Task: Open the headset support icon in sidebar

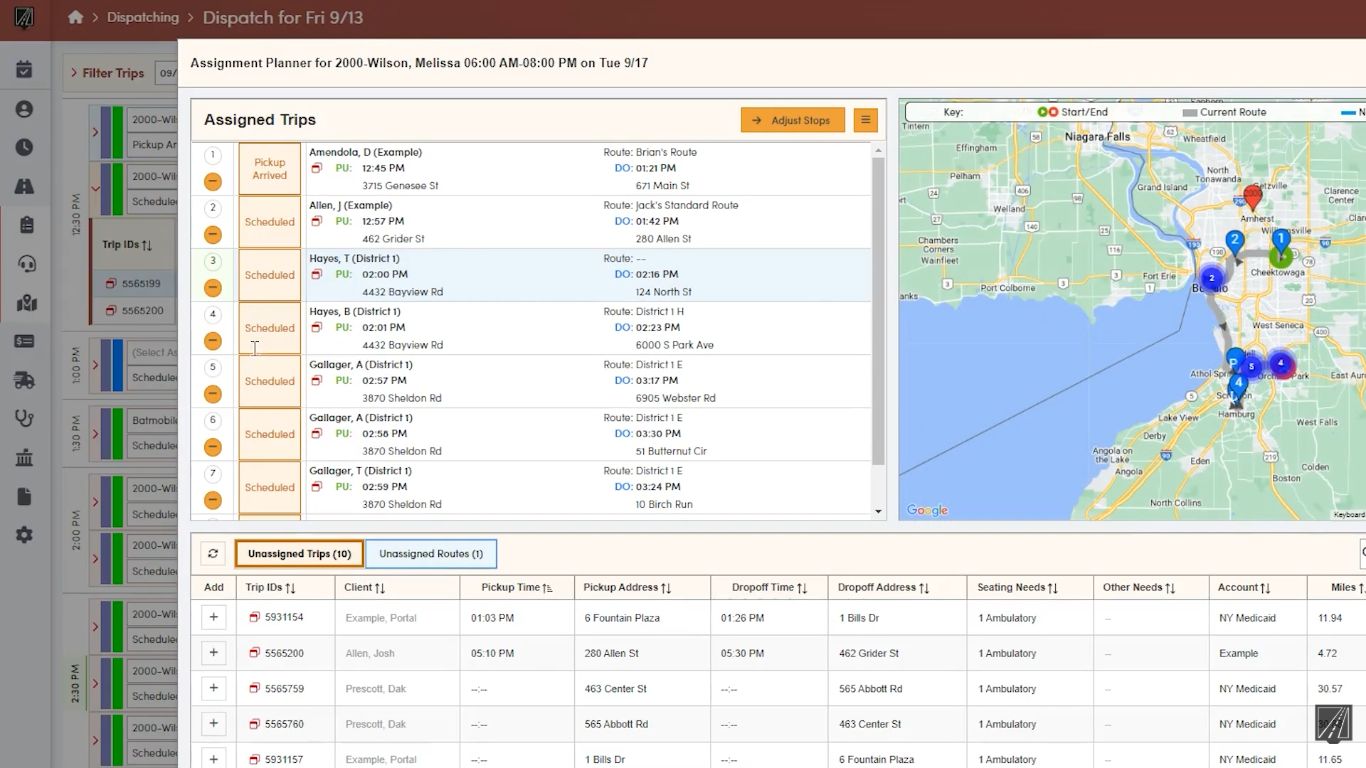Action: coord(25,264)
